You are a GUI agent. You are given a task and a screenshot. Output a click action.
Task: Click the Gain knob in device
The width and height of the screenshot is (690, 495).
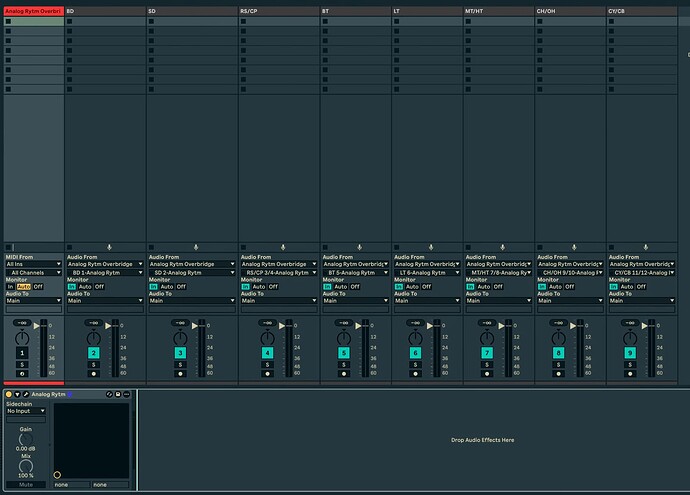point(26,439)
